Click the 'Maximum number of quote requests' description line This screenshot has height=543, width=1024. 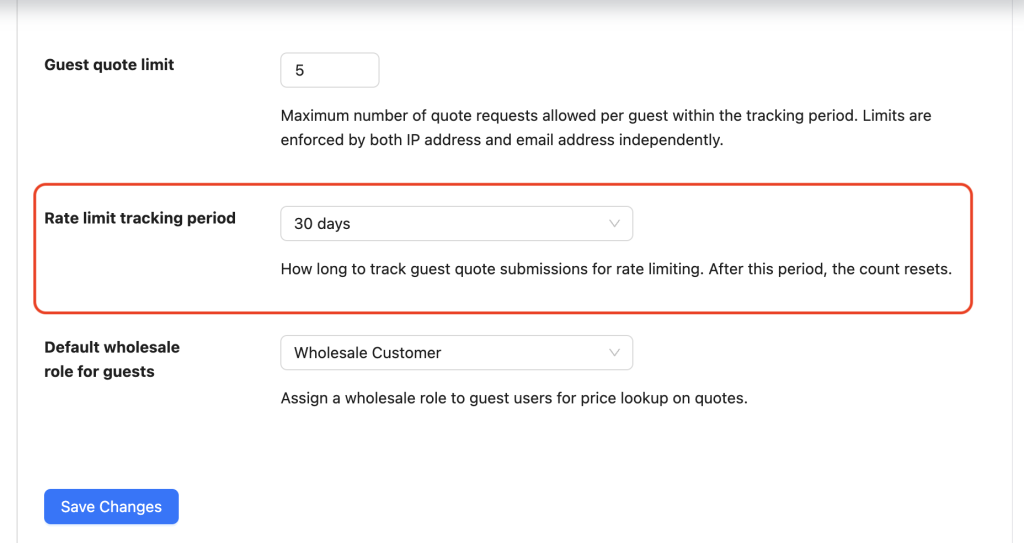tap(605, 116)
